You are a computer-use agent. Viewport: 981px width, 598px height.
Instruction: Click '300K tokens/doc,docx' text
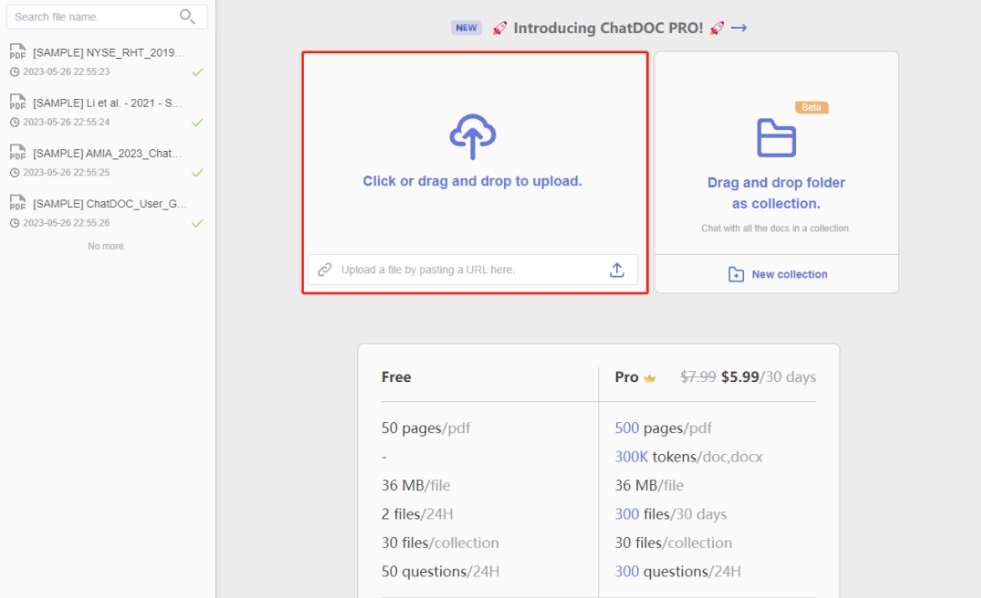point(688,457)
